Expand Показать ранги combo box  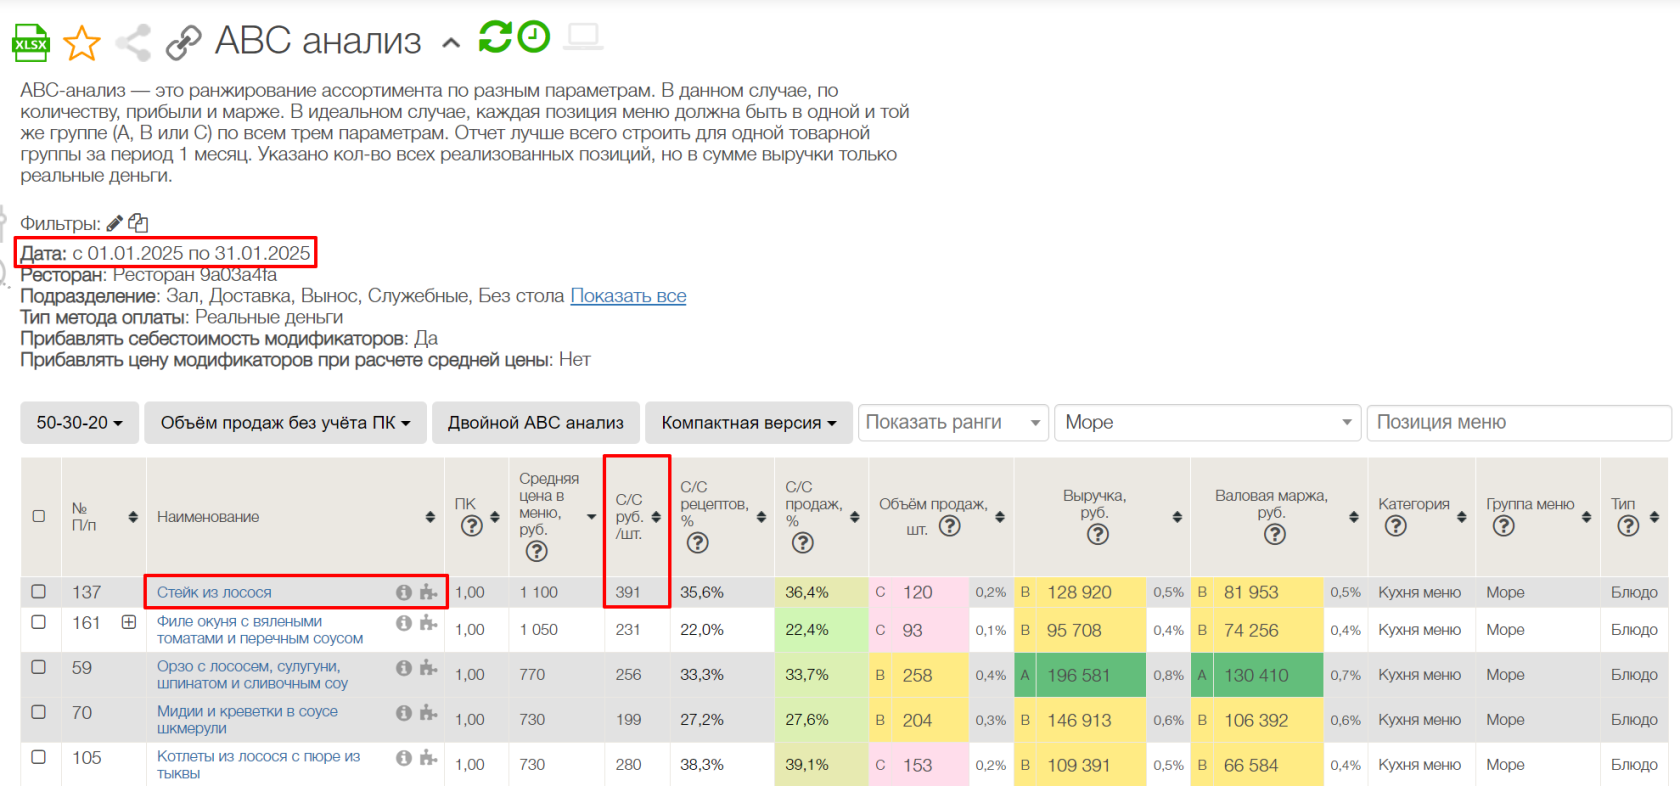click(x=952, y=423)
